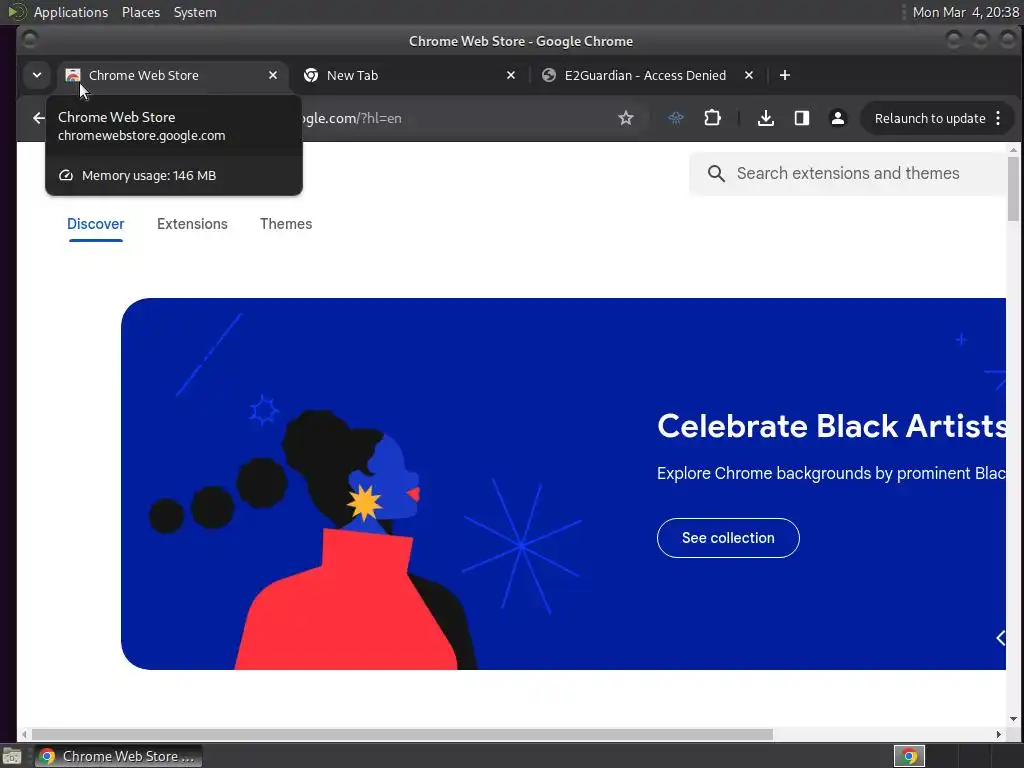The image size is (1024, 768).
Task: Click the scrollbar down arrow
Action: point(1013,719)
